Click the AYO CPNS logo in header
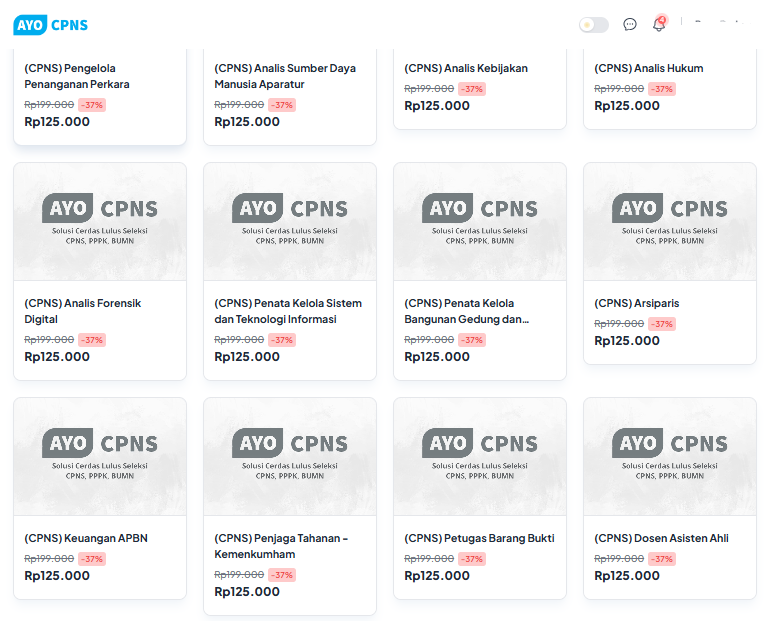The image size is (776, 621). click(50, 25)
